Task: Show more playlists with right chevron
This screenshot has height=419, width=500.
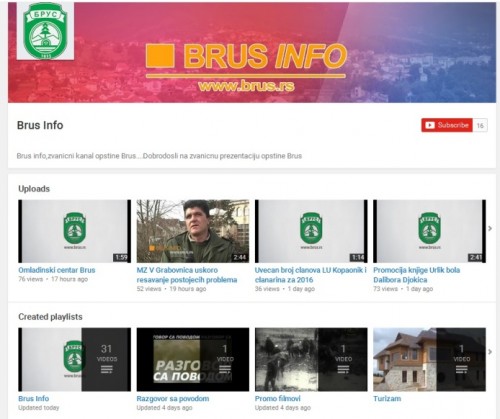Action: 490,352
